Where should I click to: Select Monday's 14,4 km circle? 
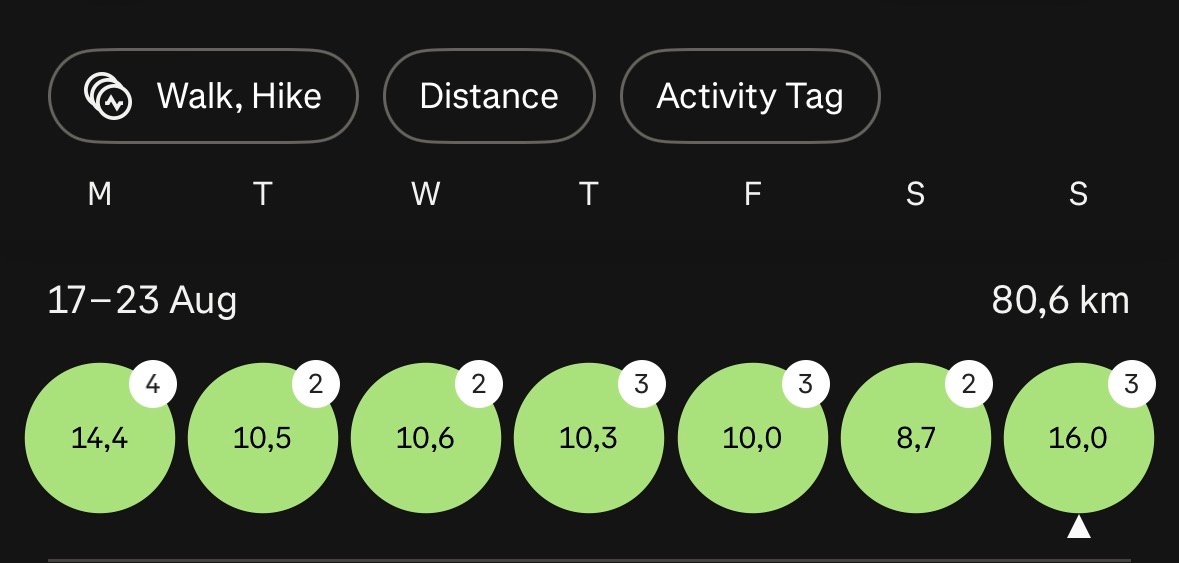[100, 437]
